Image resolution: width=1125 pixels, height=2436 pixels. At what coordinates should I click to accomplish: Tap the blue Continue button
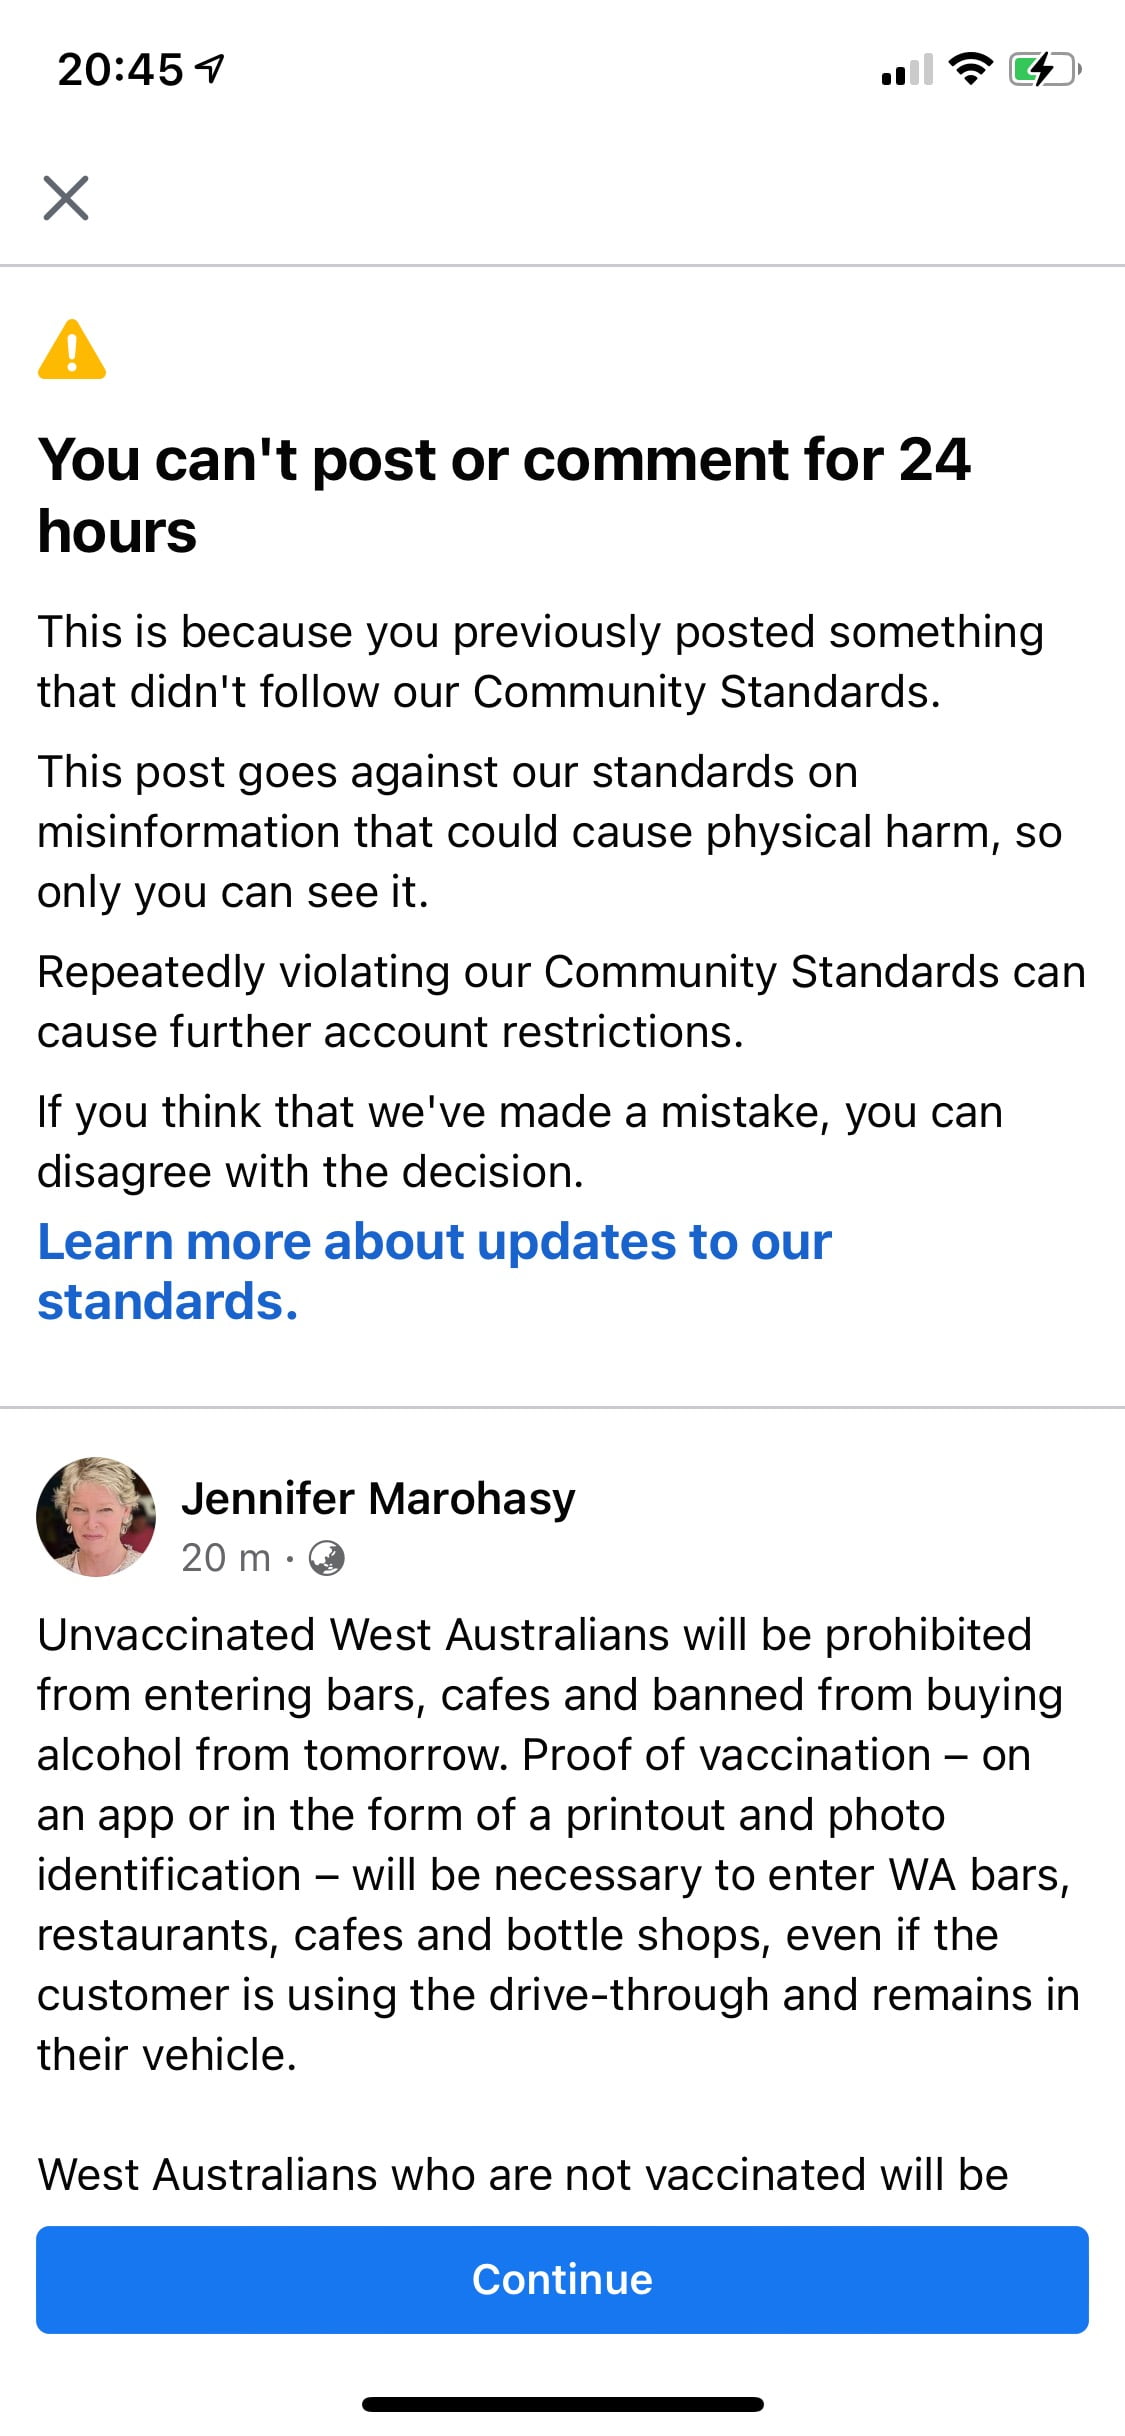pyautogui.click(x=562, y=2279)
